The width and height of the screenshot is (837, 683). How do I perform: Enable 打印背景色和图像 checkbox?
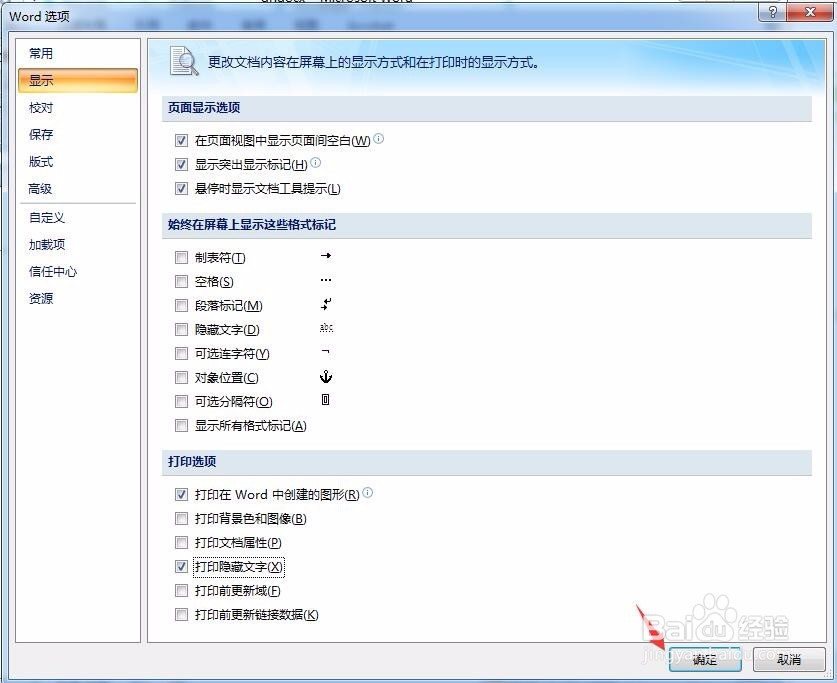pos(181,518)
